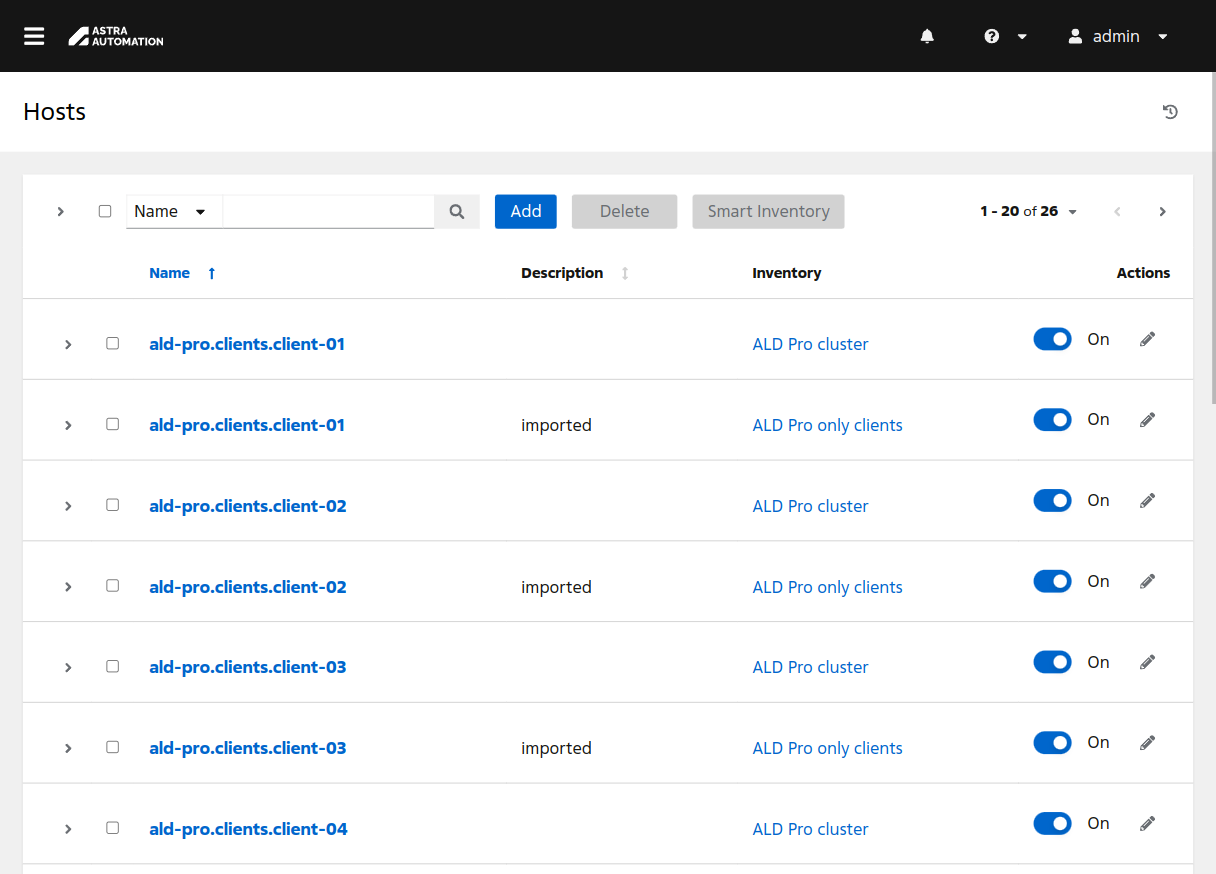Viewport: 1216px width, 874px height.
Task: Disable the first client-01 host toggle
Action: point(1052,339)
